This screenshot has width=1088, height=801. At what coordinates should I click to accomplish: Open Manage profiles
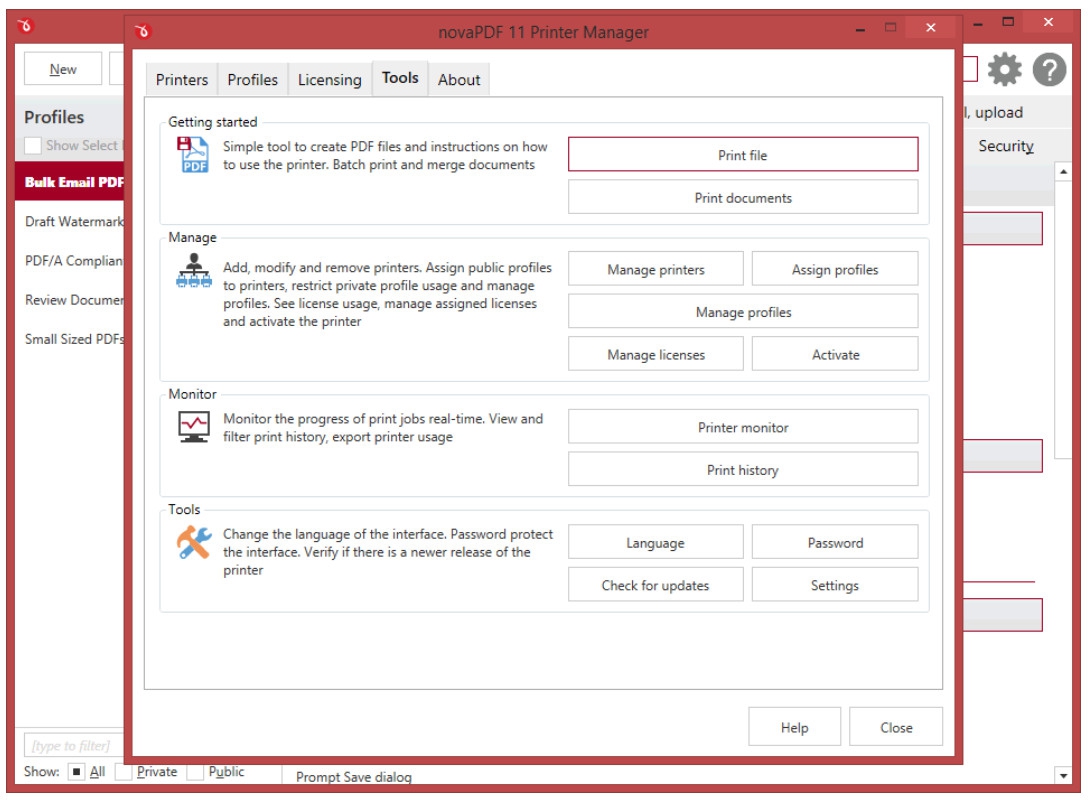point(742,312)
